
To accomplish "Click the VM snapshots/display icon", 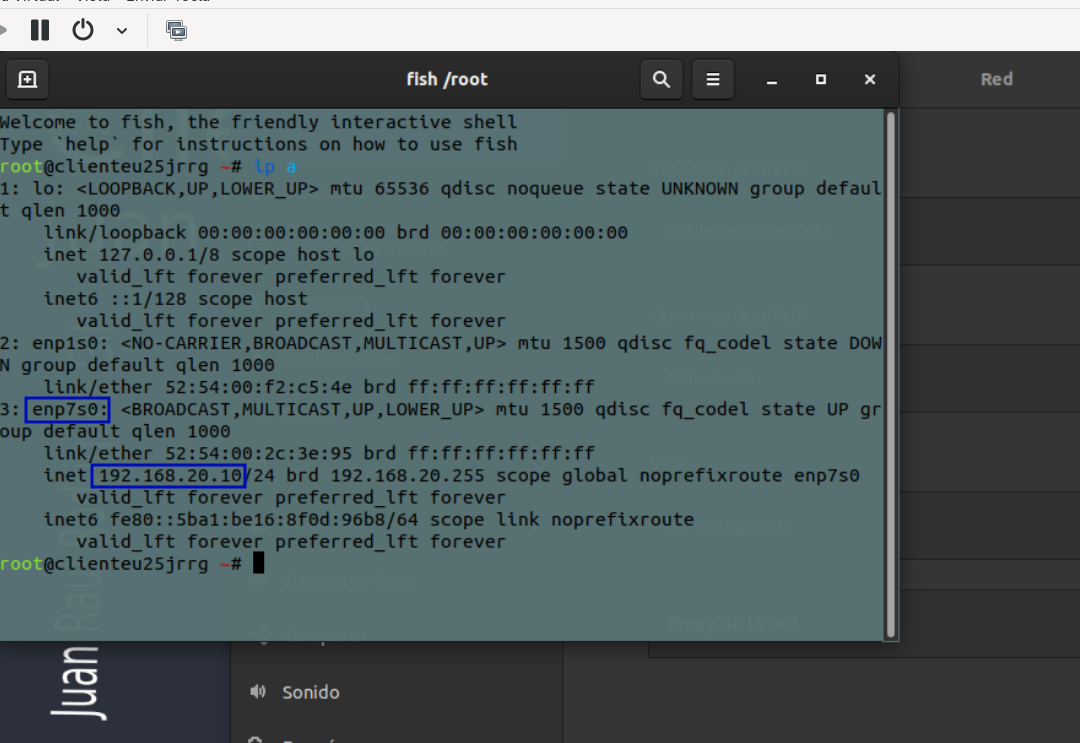I will coord(176,30).
